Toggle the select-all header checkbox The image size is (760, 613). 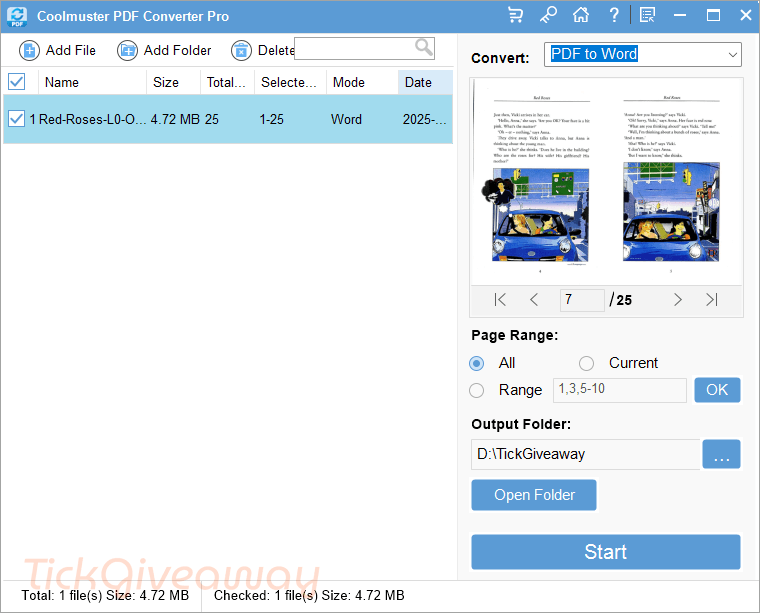[16, 81]
